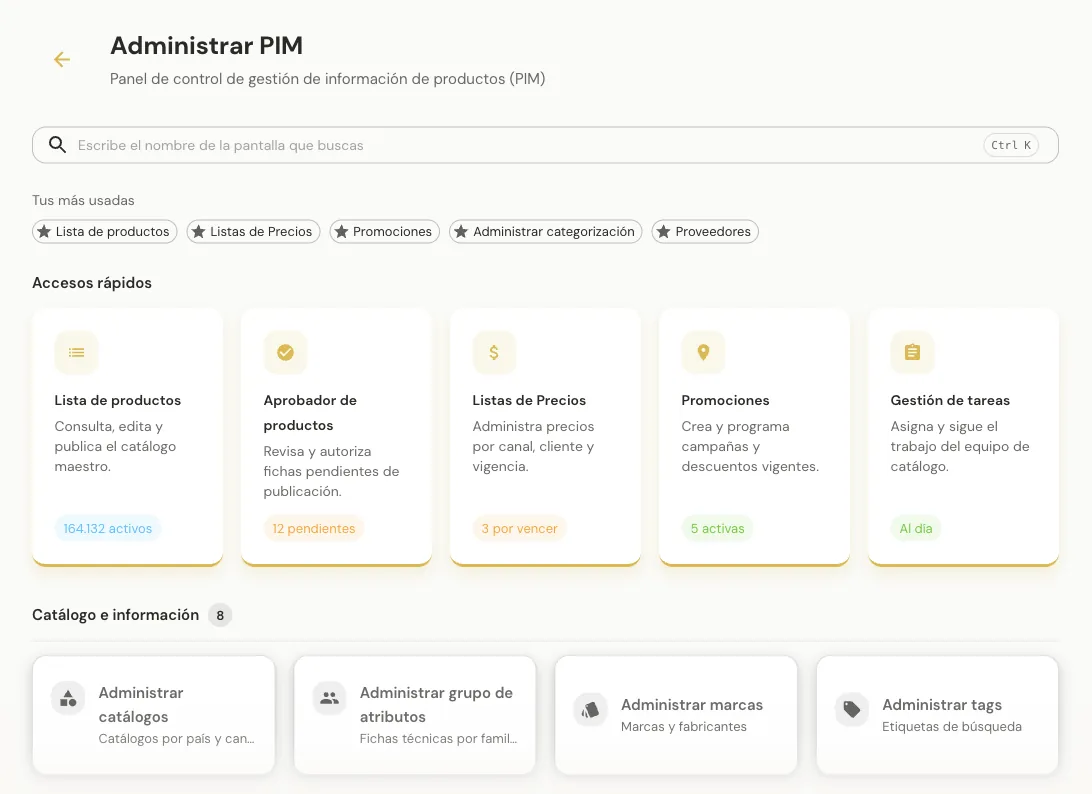Open the Lista de productos quick access card
The height and width of the screenshot is (794, 1092).
pos(127,437)
